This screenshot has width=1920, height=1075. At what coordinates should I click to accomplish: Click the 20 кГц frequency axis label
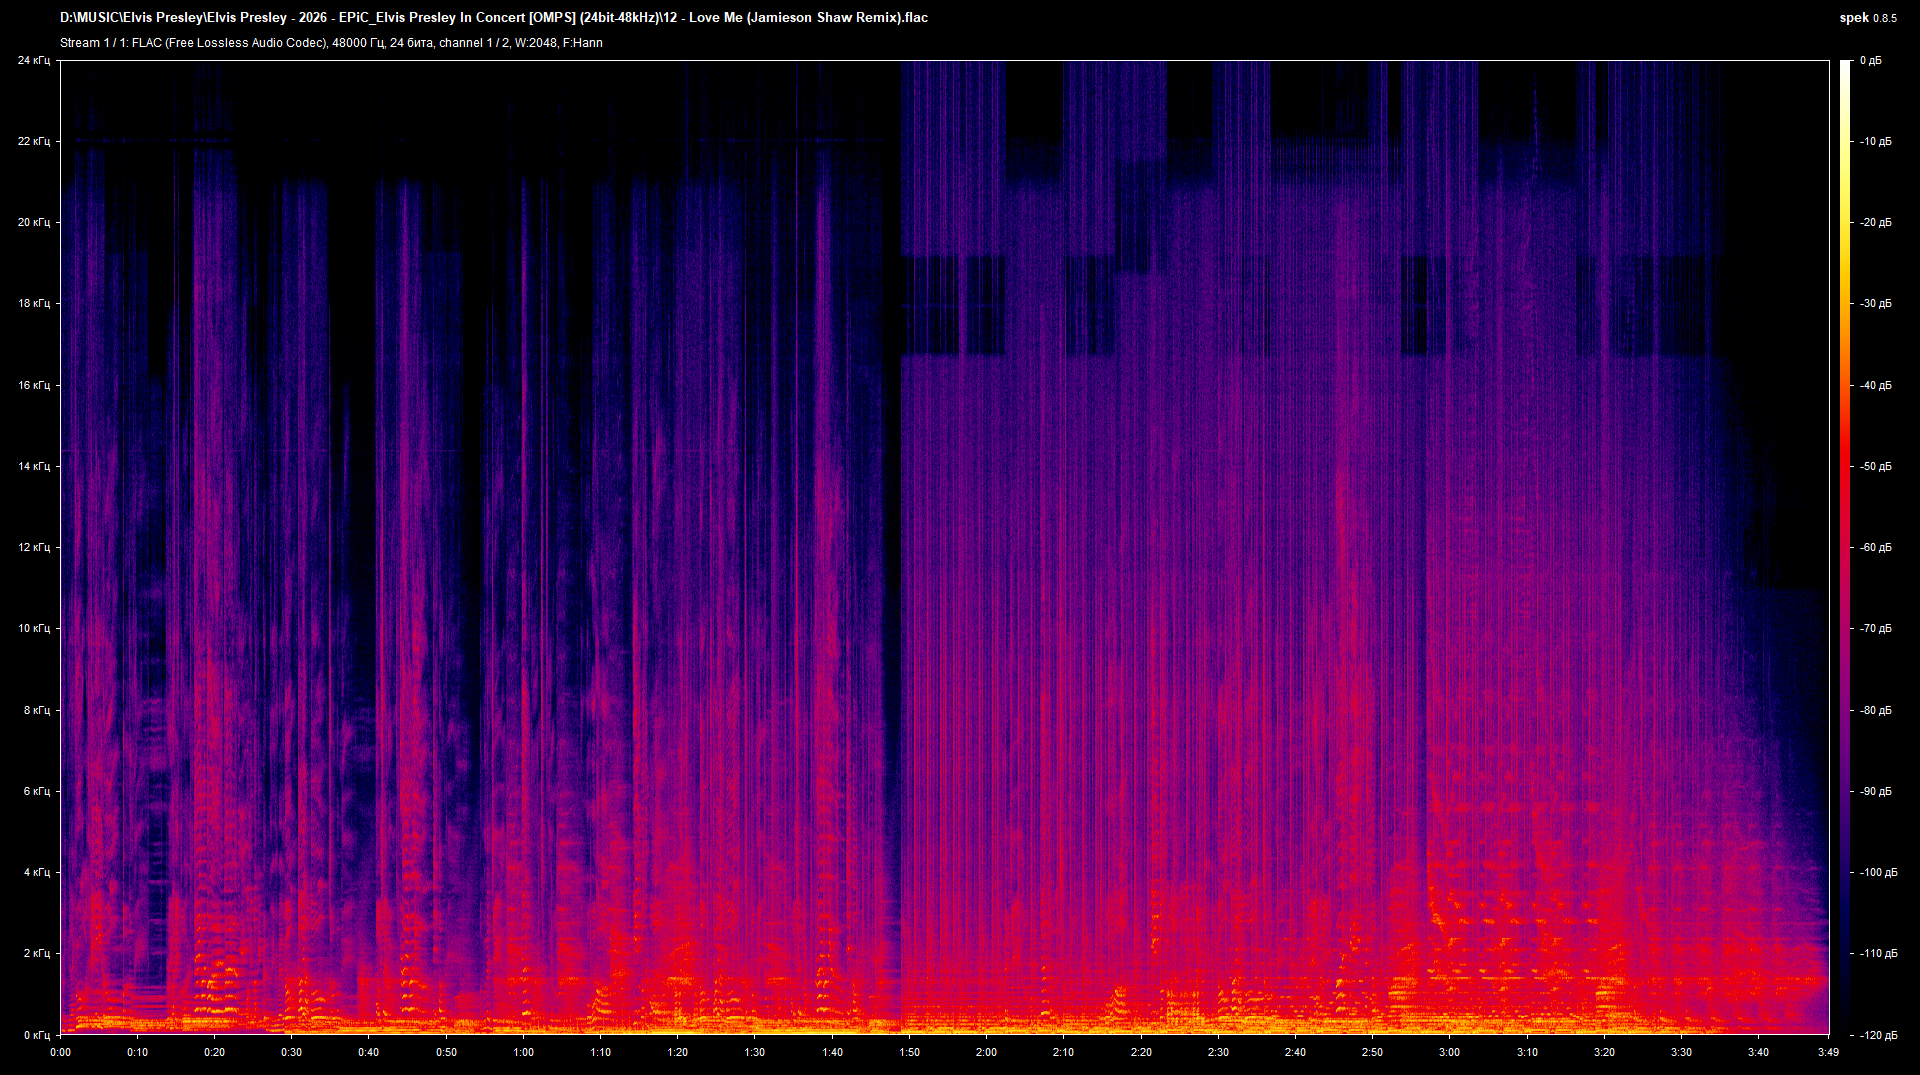pos(33,223)
